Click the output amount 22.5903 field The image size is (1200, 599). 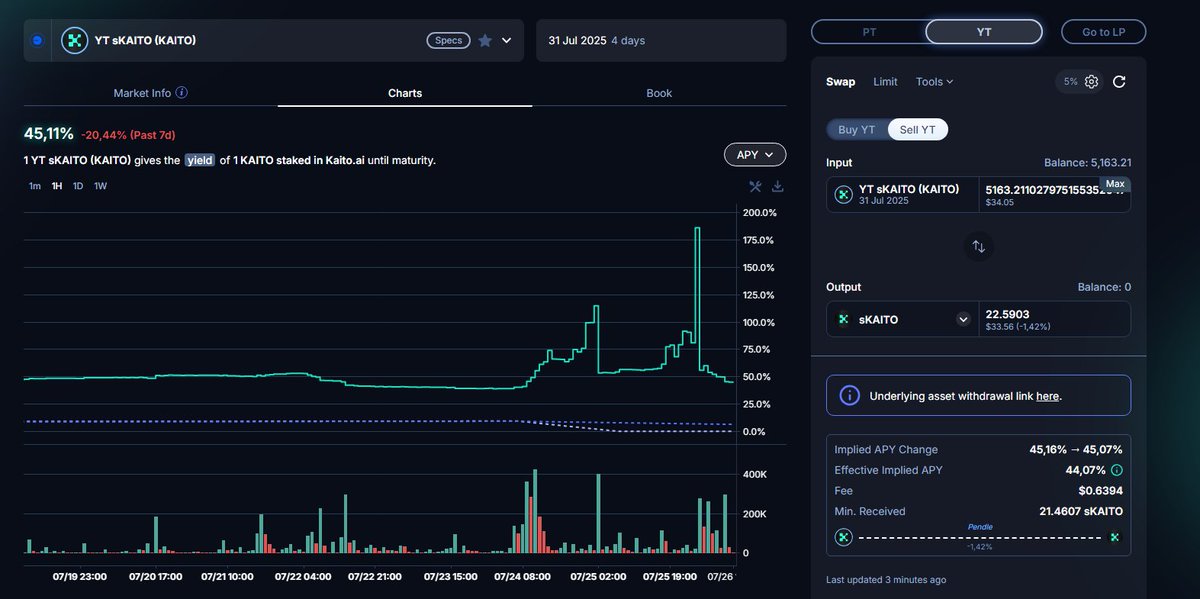pos(1055,319)
